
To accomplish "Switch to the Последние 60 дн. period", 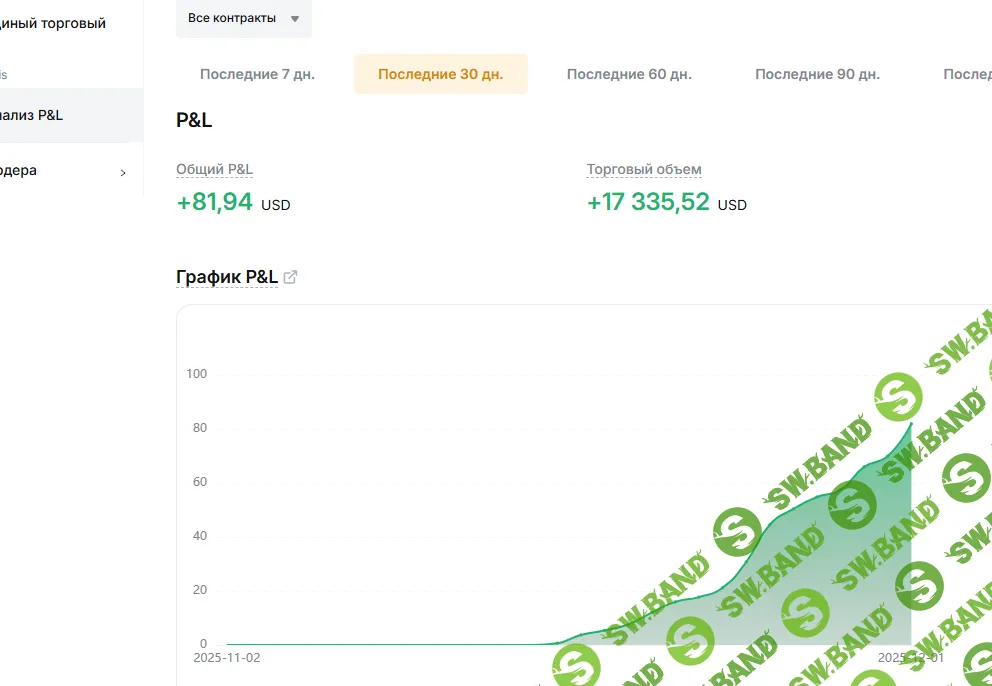I will click(629, 74).
